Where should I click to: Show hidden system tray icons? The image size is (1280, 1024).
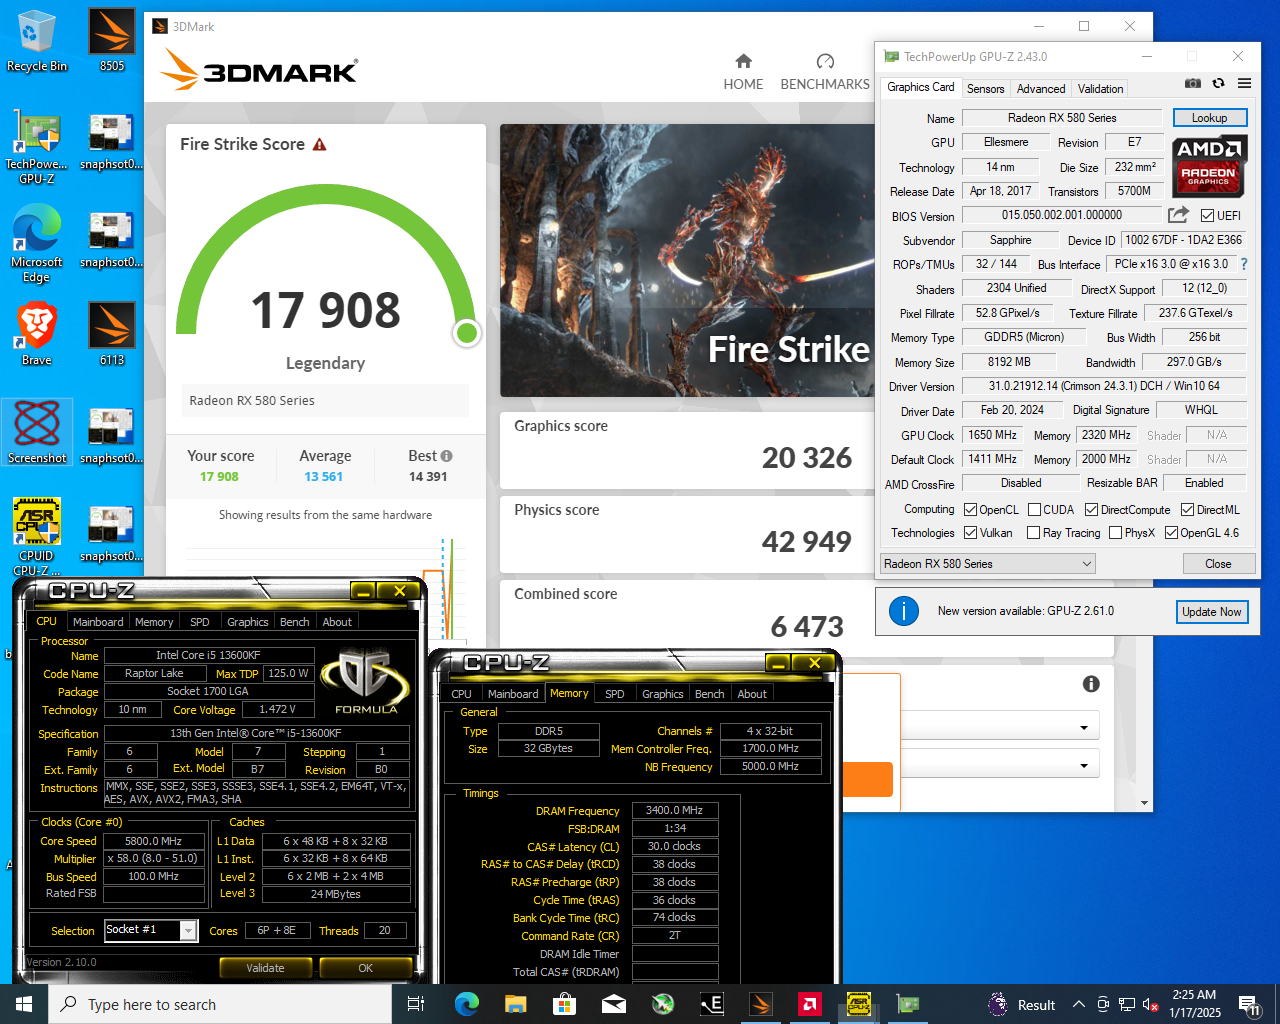click(1078, 1004)
